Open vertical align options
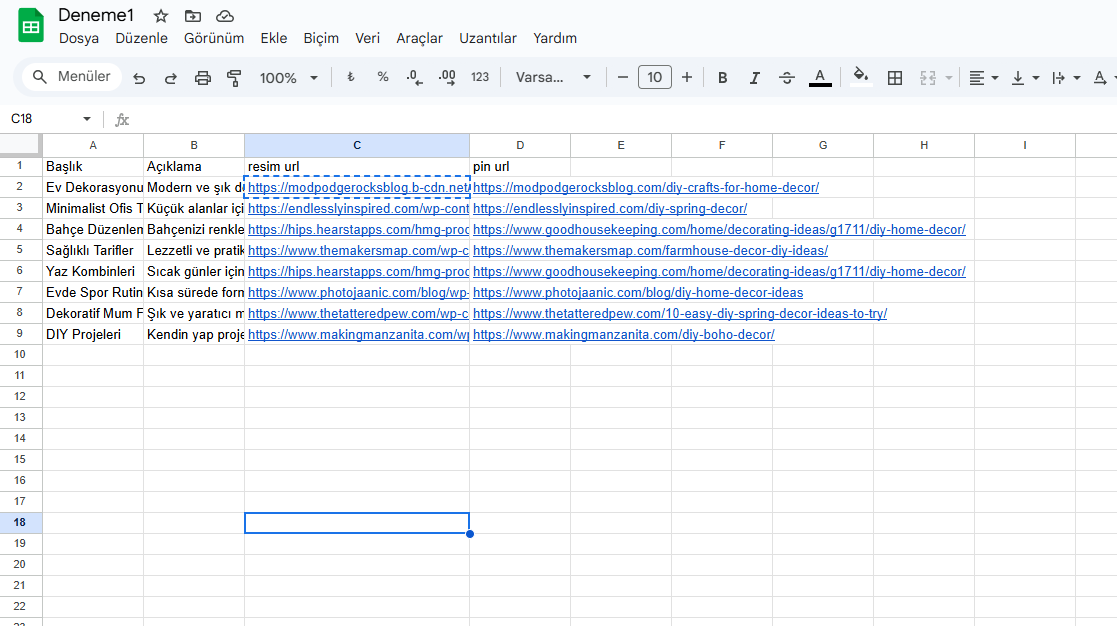The width and height of the screenshot is (1117, 626). (1025, 78)
